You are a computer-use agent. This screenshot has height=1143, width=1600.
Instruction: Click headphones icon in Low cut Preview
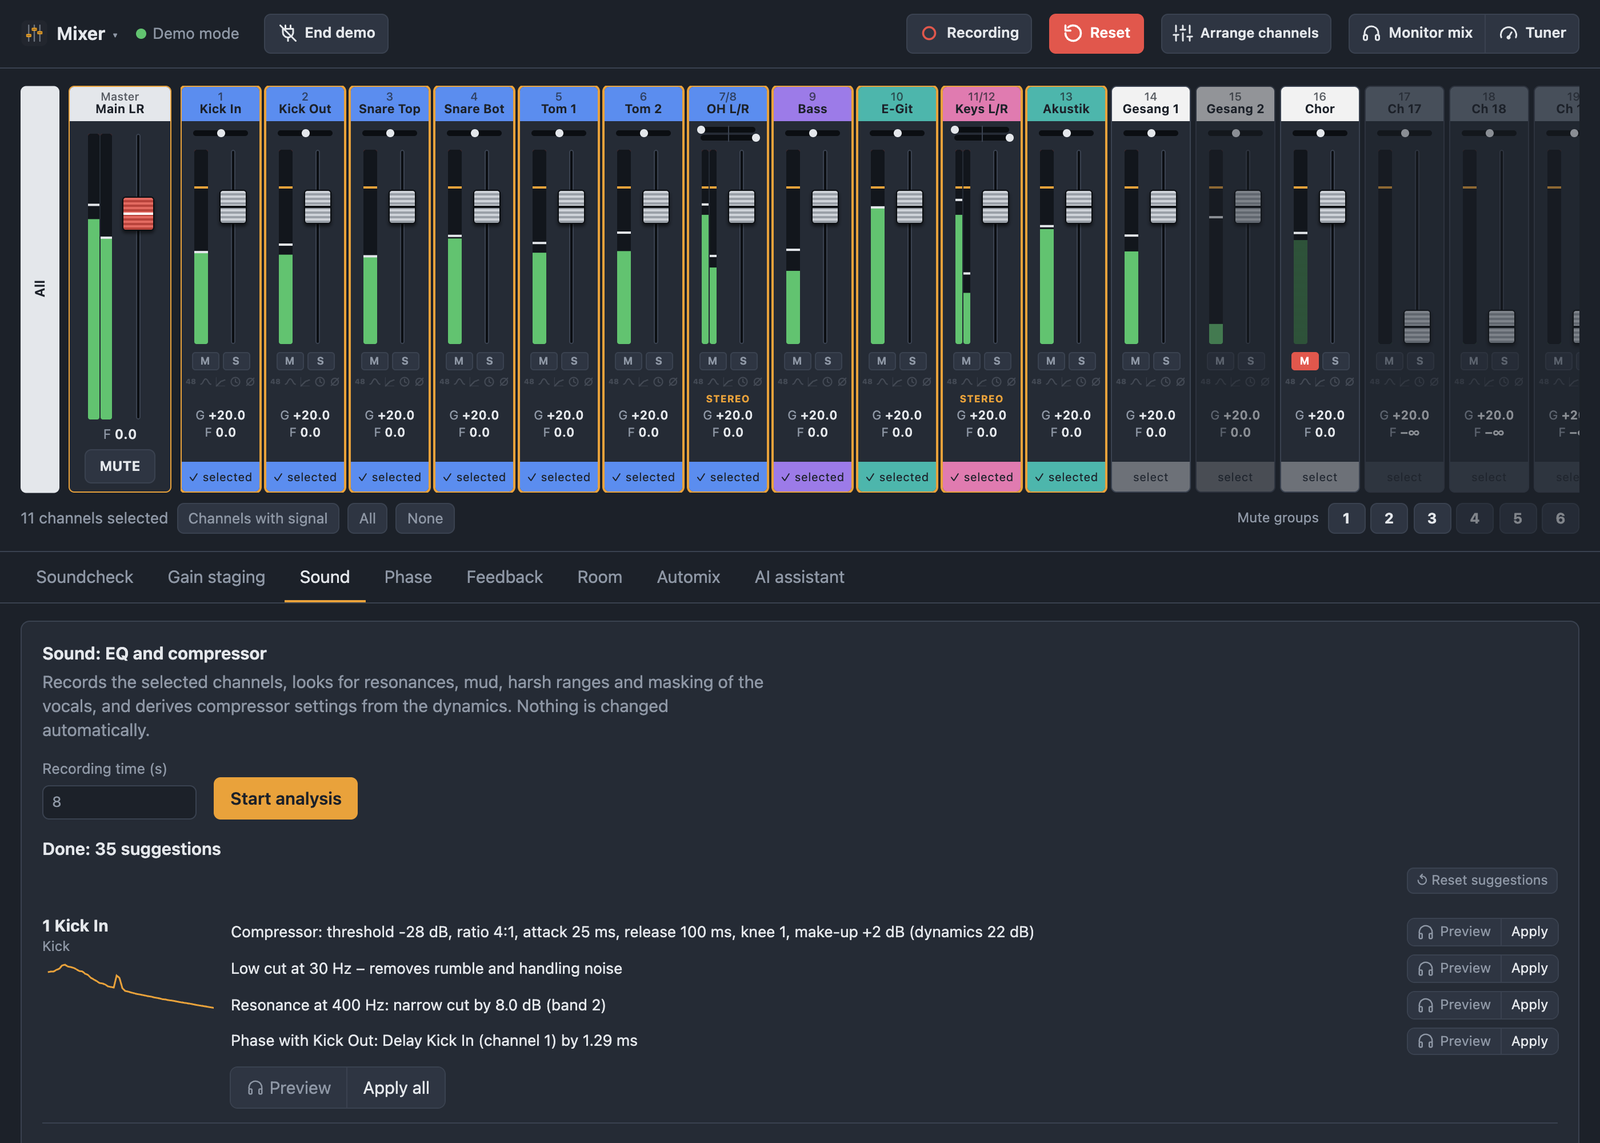[1426, 969]
